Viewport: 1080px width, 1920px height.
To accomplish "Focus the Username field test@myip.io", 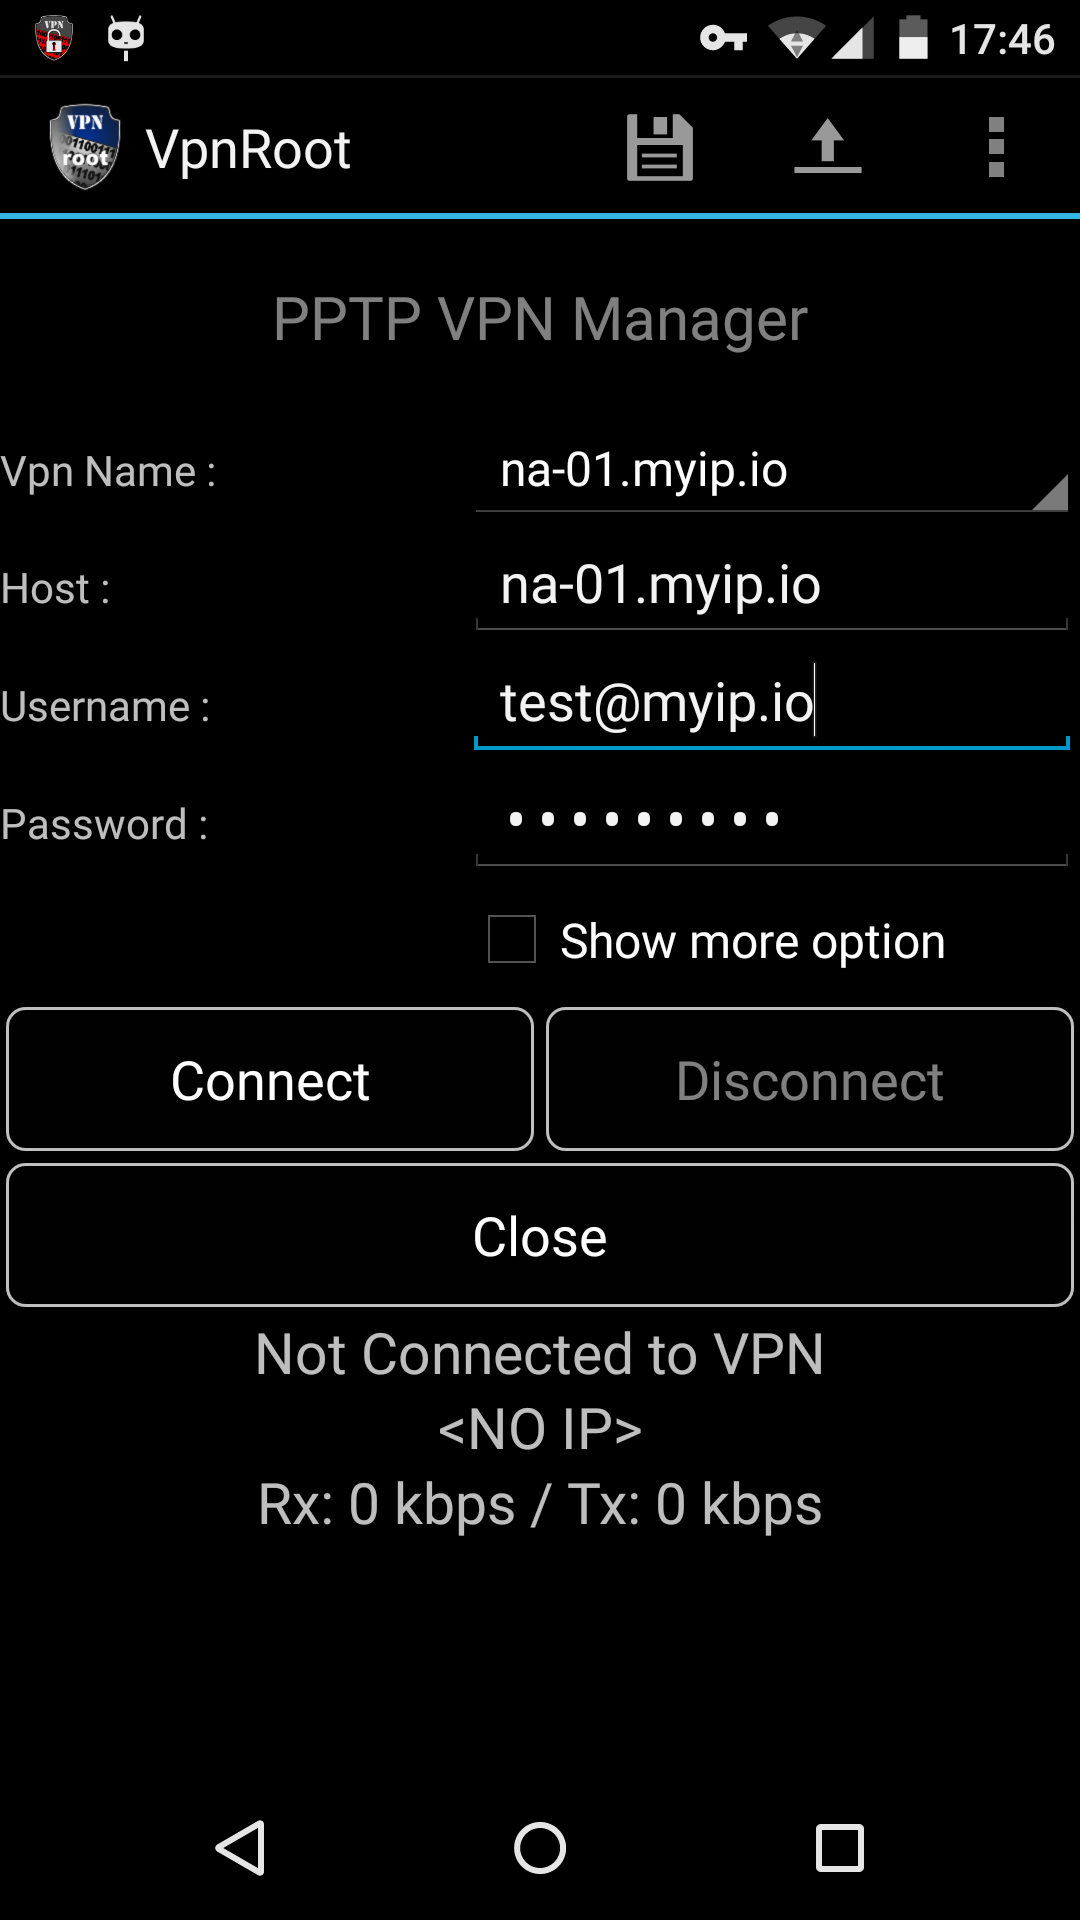I will coord(772,704).
